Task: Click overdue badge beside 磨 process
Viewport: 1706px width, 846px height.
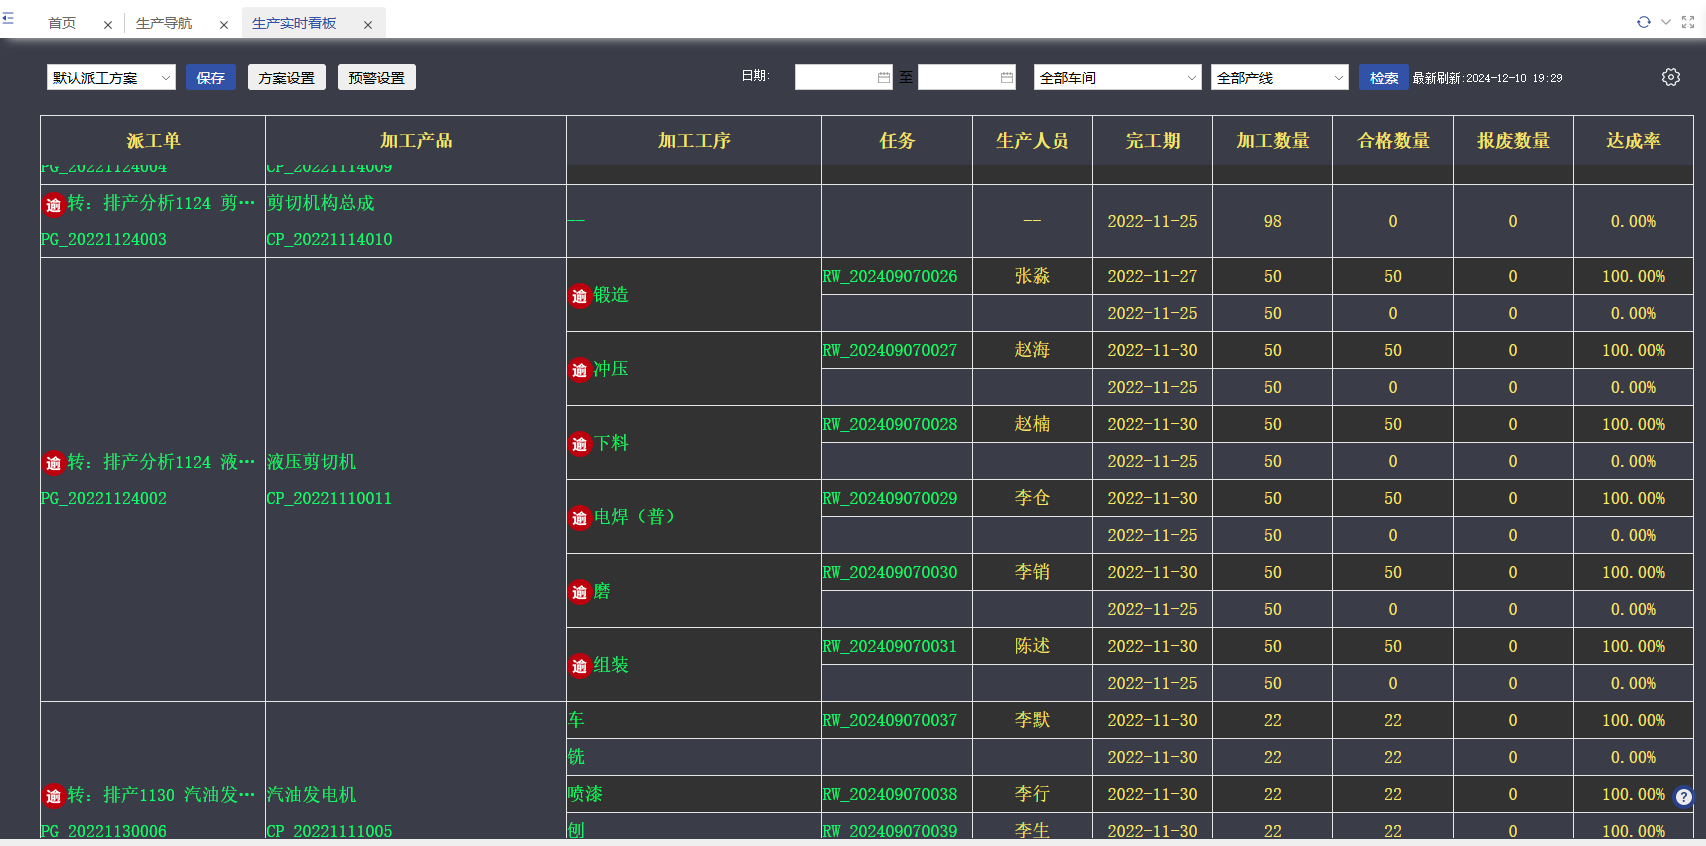Action: 579,592
